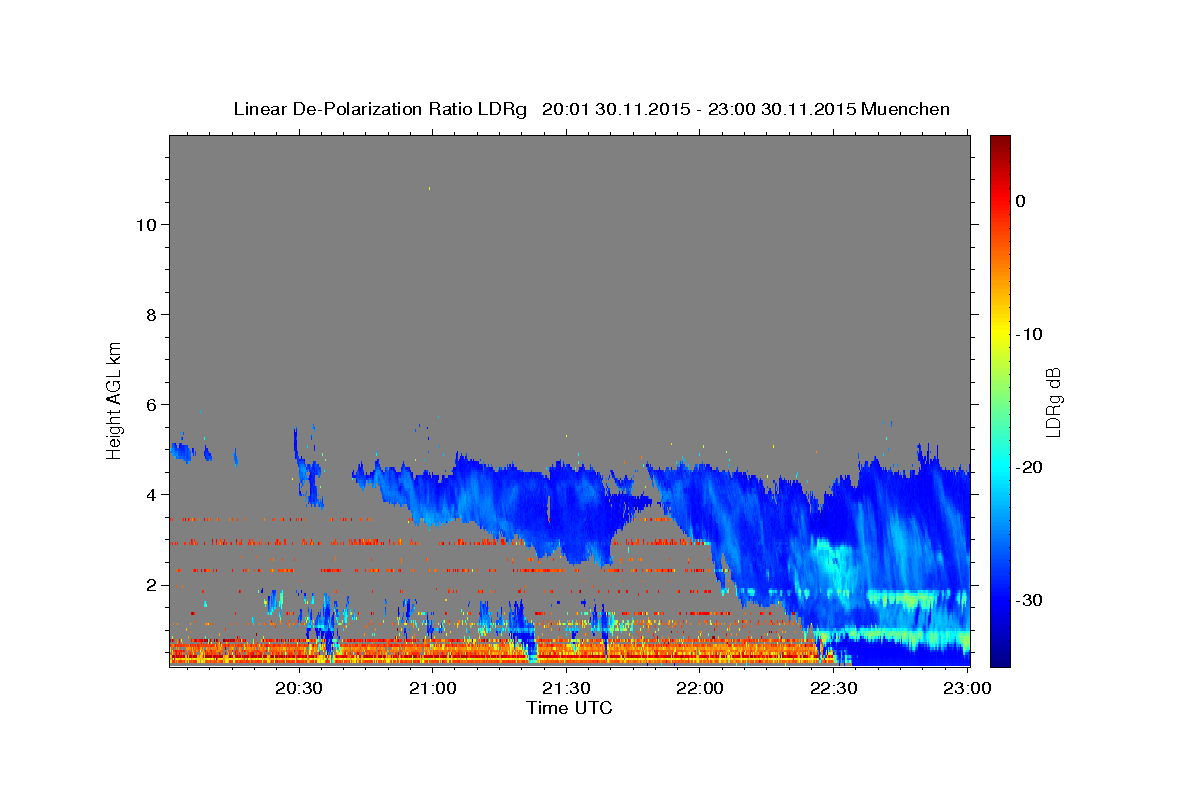Viewport: 1200px width, 800px height.
Task: Click the colorbar value -10
Action: point(1029,334)
